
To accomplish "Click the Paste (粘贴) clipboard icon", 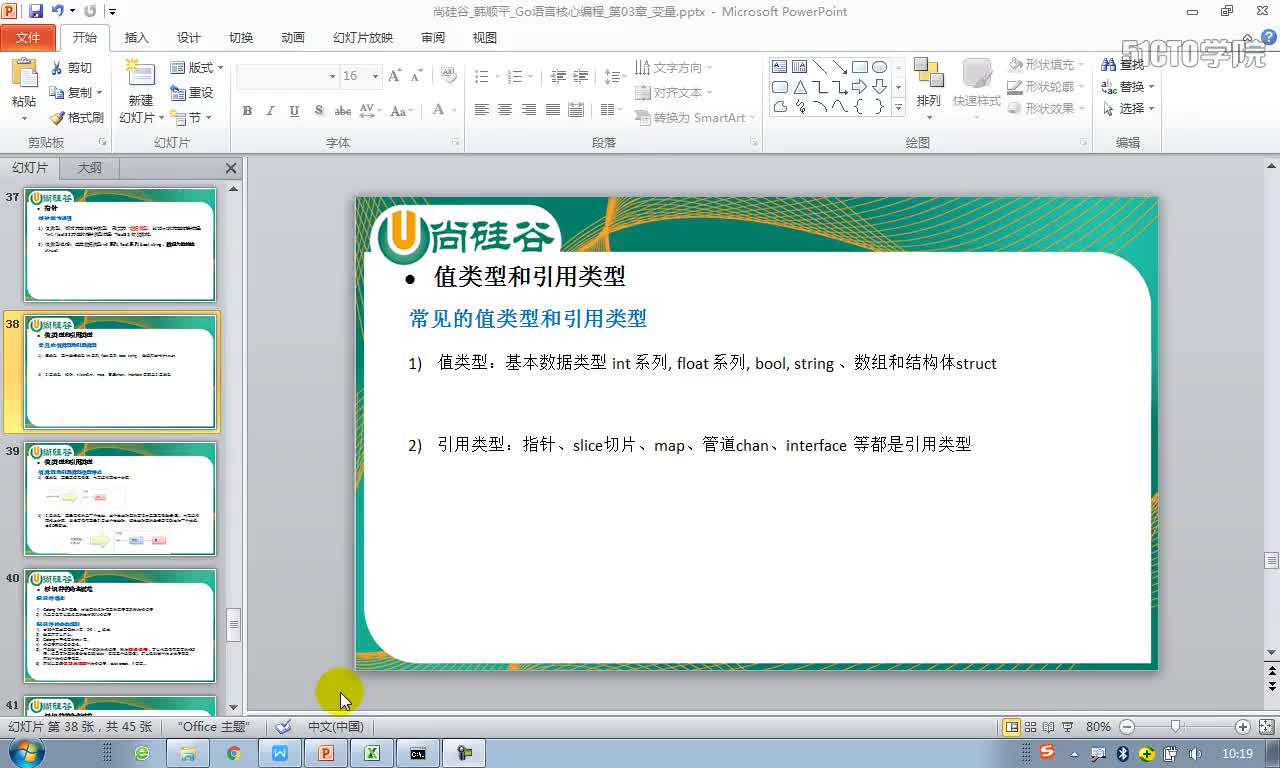I will [24, 75].
